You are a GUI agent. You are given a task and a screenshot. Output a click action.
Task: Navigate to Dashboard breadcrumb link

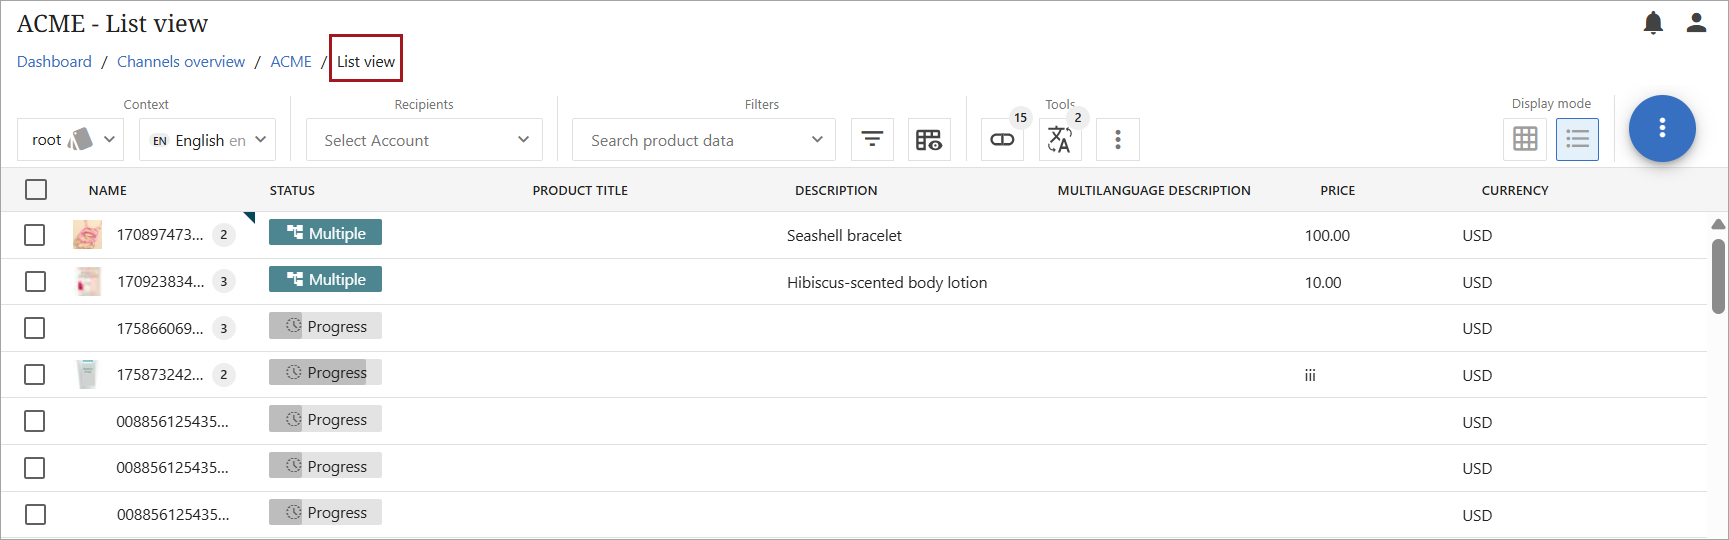tap(54, 62)
